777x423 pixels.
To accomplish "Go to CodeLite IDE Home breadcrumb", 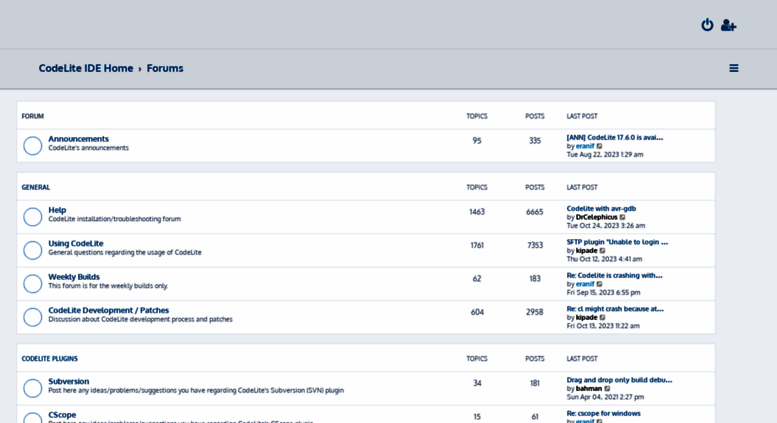I will pos(86,68).
